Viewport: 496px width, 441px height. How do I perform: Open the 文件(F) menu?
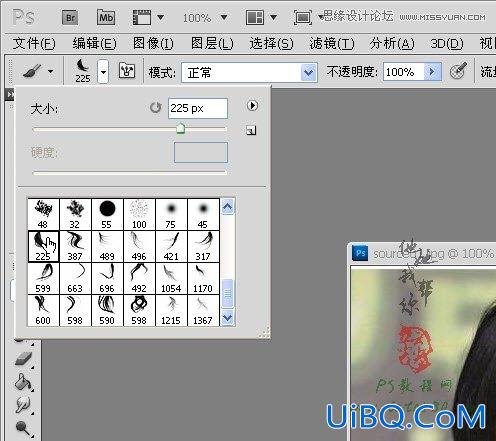coord(34,44)
